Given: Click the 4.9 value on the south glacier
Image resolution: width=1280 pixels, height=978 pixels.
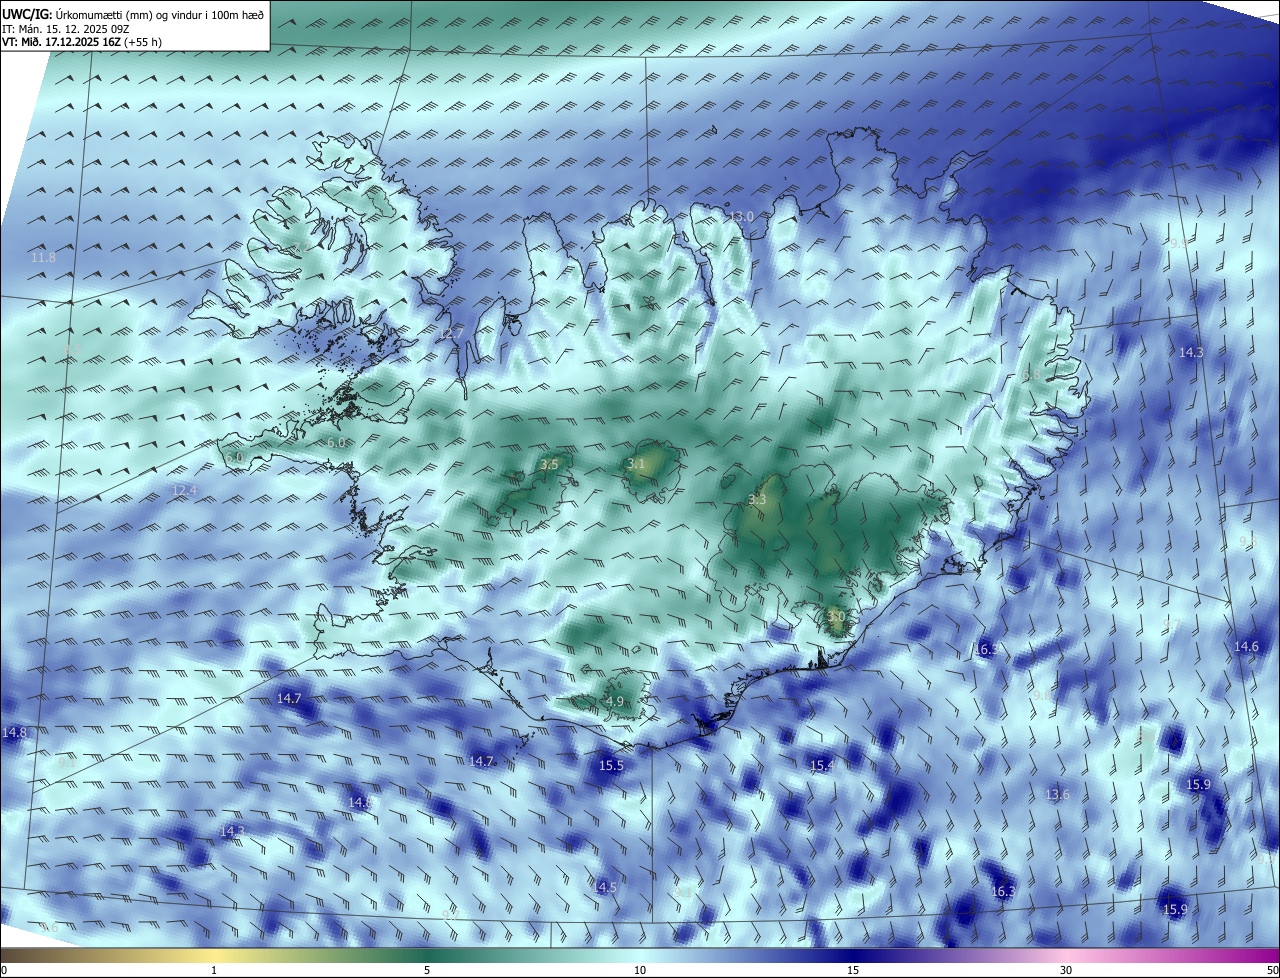Looking at the screenshot, I should tap(614, 702).
